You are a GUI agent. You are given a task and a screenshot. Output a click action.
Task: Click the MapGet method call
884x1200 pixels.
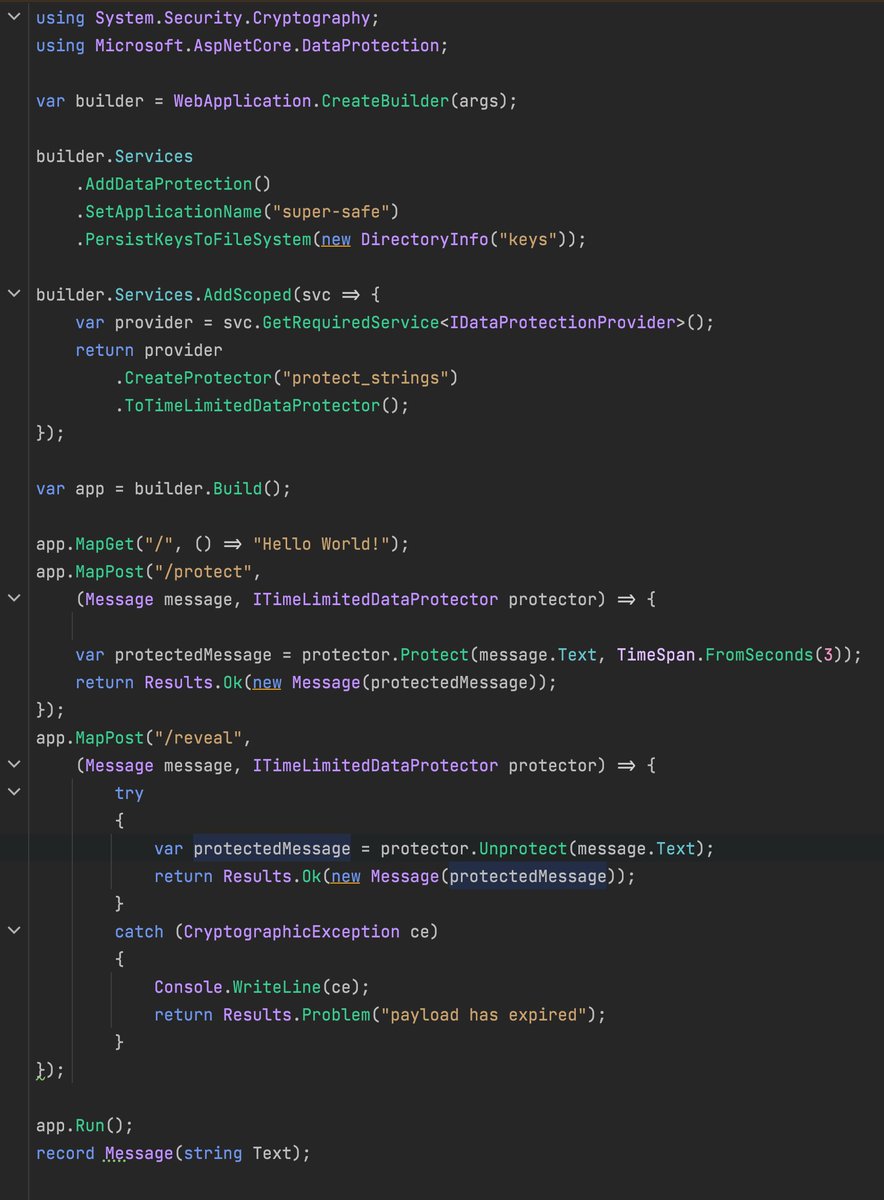(x=105, y=543)
